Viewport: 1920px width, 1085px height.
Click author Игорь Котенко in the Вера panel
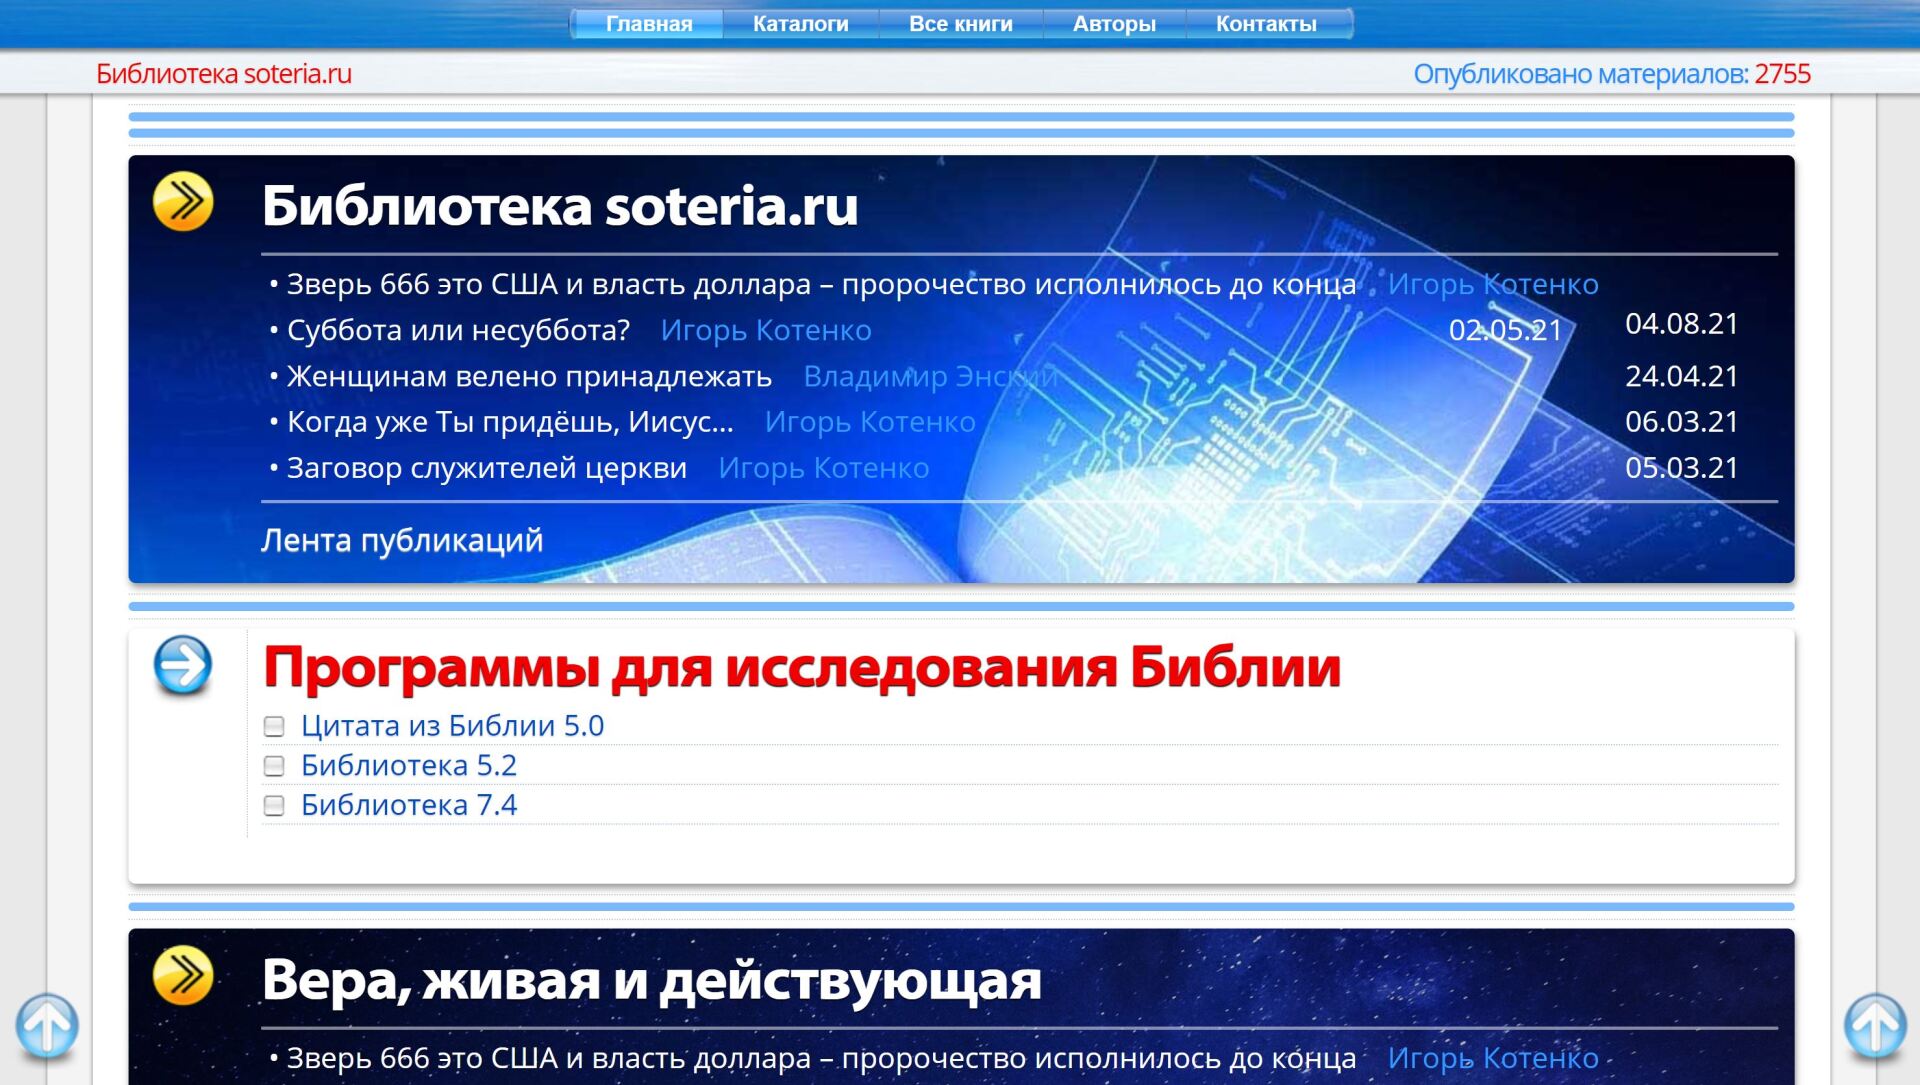pyautogui.click(x=1493, y=1058)
